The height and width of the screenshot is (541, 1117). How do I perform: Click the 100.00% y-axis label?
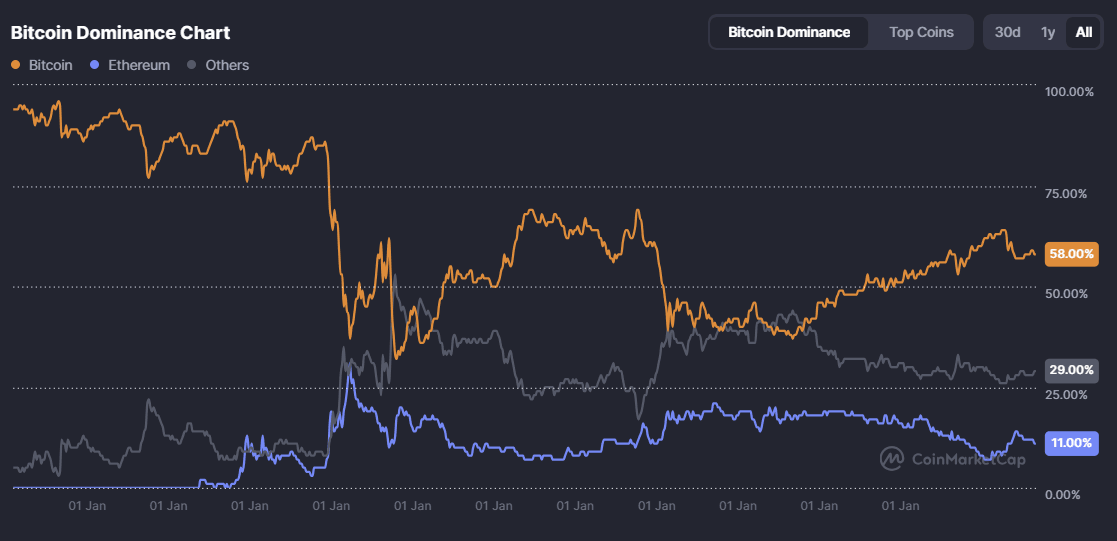[1069, 92]
